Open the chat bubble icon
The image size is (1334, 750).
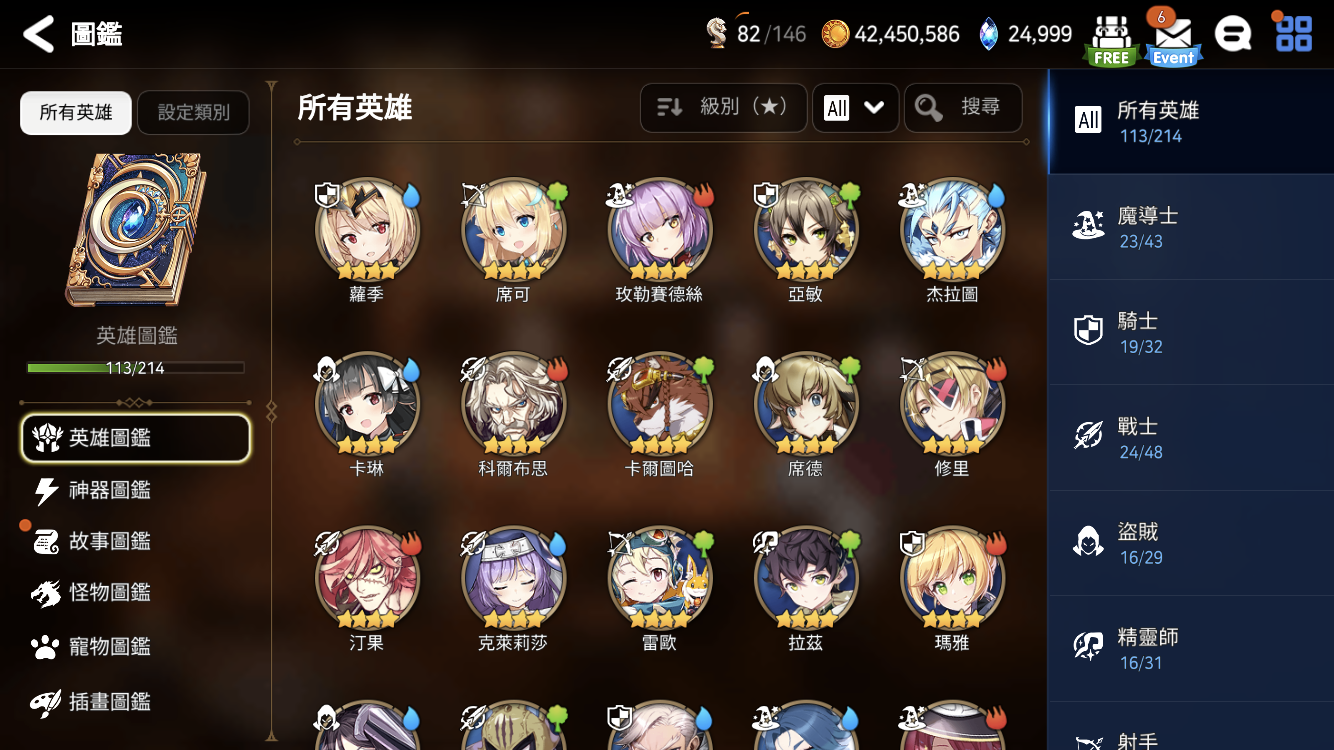[x=1233, y=34]
